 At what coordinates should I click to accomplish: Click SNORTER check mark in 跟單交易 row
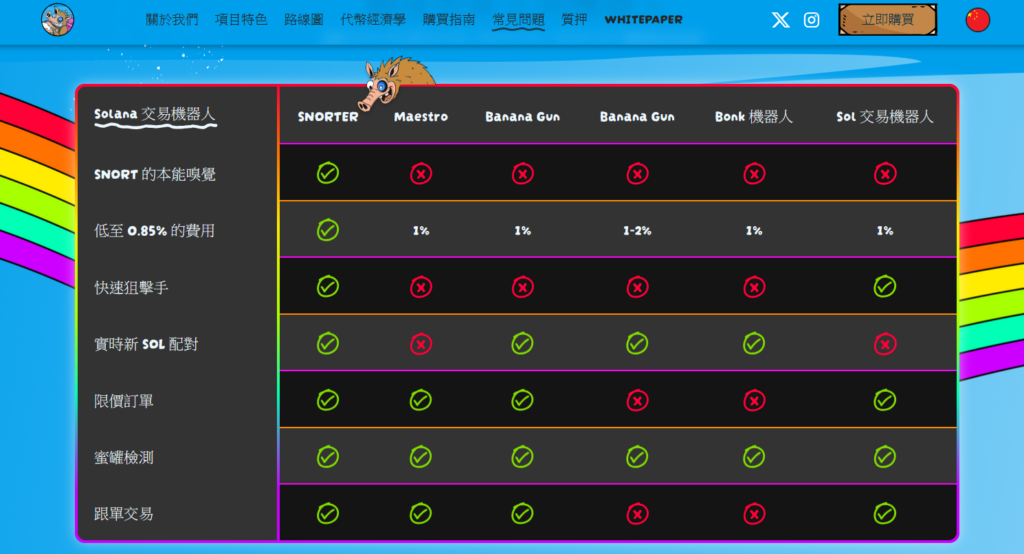[328, 513]
